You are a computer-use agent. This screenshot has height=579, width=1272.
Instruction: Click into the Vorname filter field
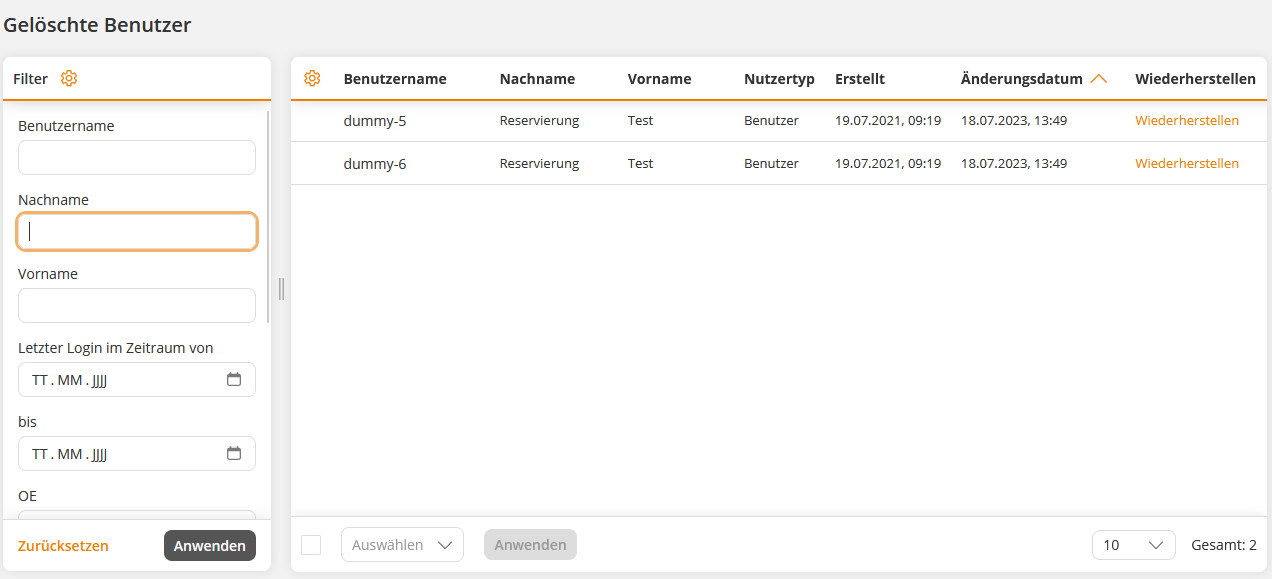tap(137, 306)
